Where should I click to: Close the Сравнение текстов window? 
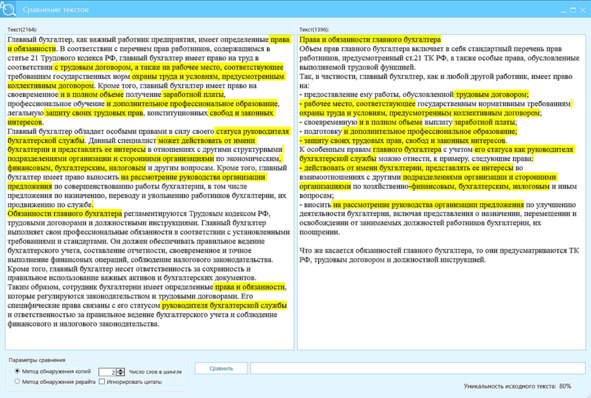pyautogui.click(x=583, y=10)
